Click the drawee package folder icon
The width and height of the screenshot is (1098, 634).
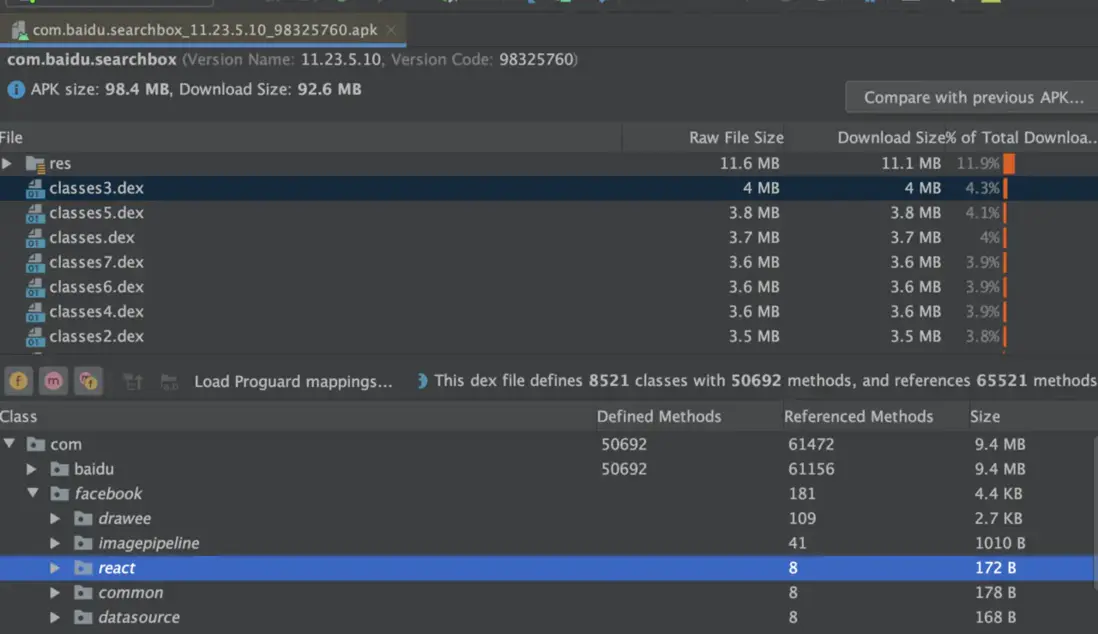tap(83, 518)
